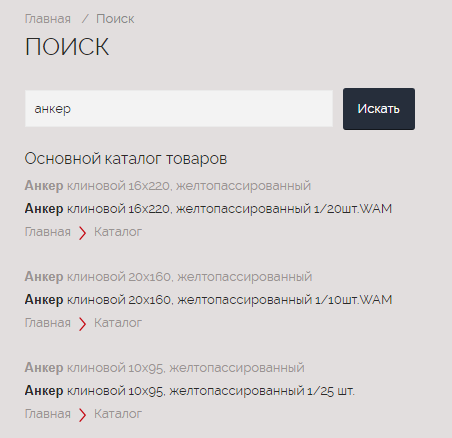Click Поиск in top breadcrumb
The image size is (452, 438).
pos(115,19)
